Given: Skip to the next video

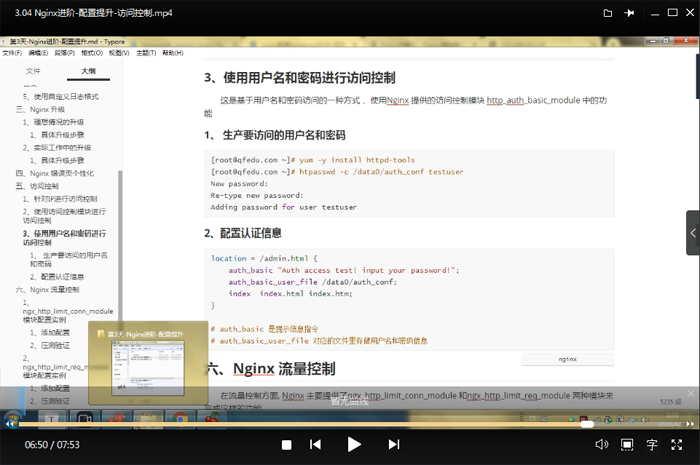Looking at the screenshot, I should click(392, 444).
